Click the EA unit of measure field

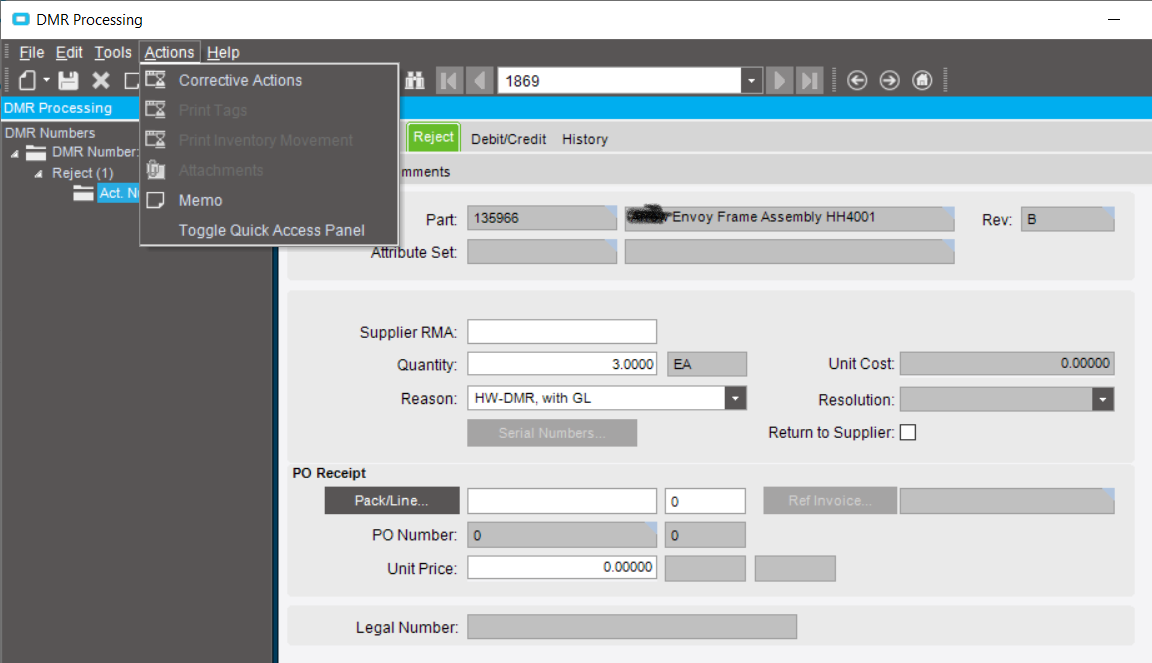coord(707,364)
